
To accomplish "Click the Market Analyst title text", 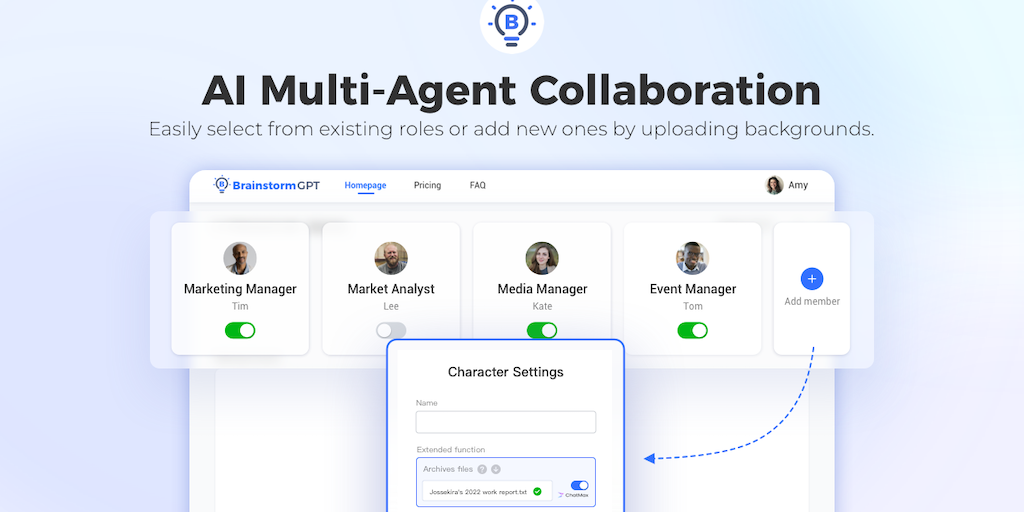I will (391, 289).
